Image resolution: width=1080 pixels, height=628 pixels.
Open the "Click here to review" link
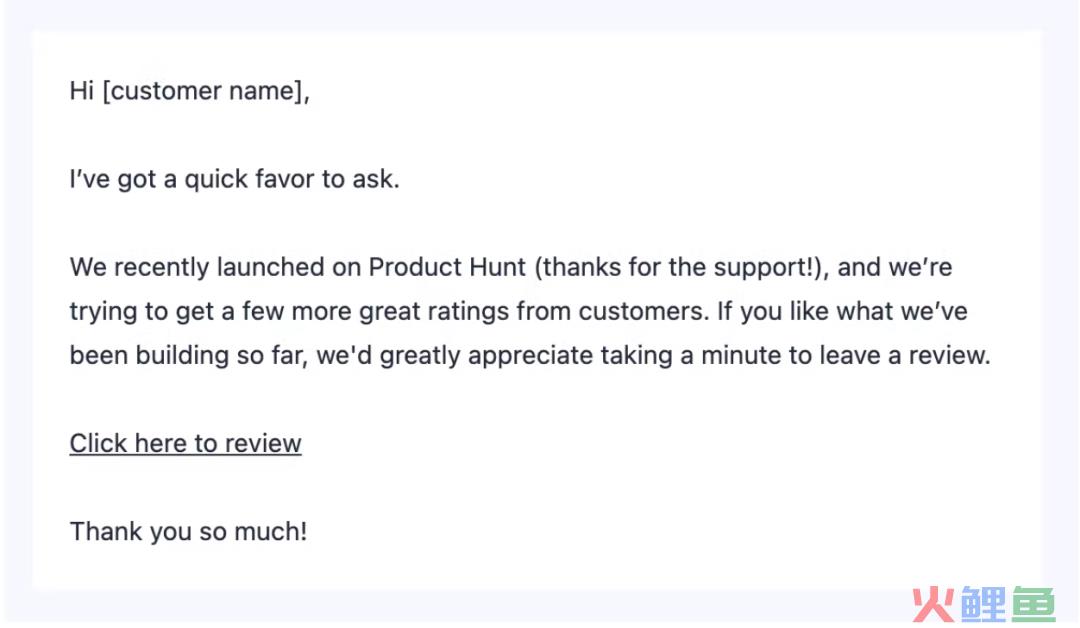[x=185, y=443]
